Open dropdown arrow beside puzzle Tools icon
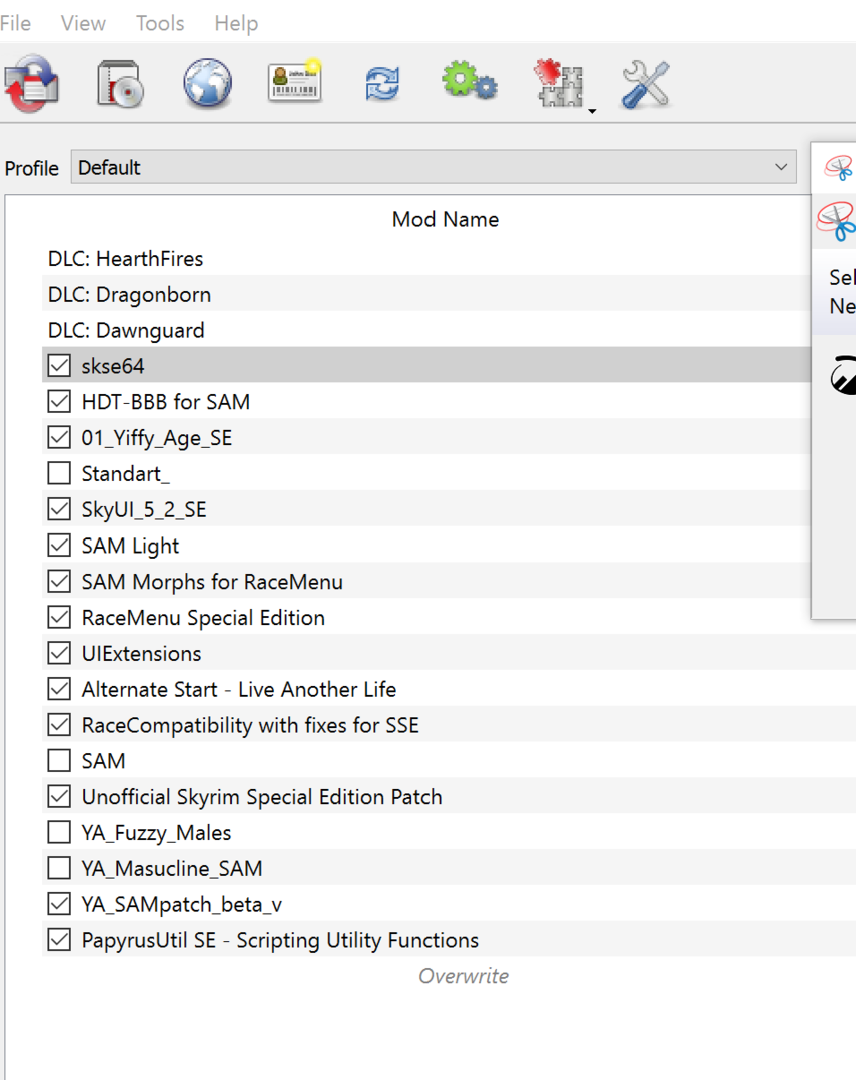Viewport: 856px width, 1080px height. click(x=592, y=111)
